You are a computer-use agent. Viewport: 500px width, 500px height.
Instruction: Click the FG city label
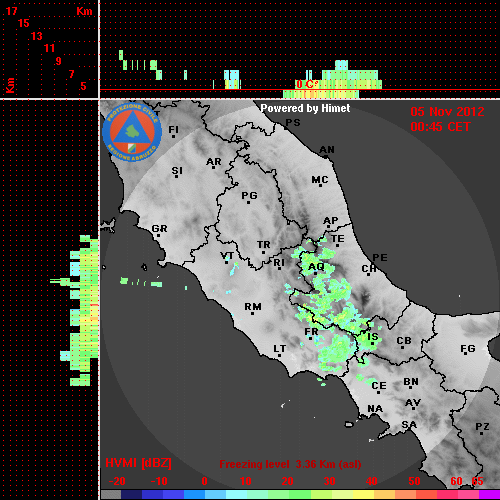[468, 349]
